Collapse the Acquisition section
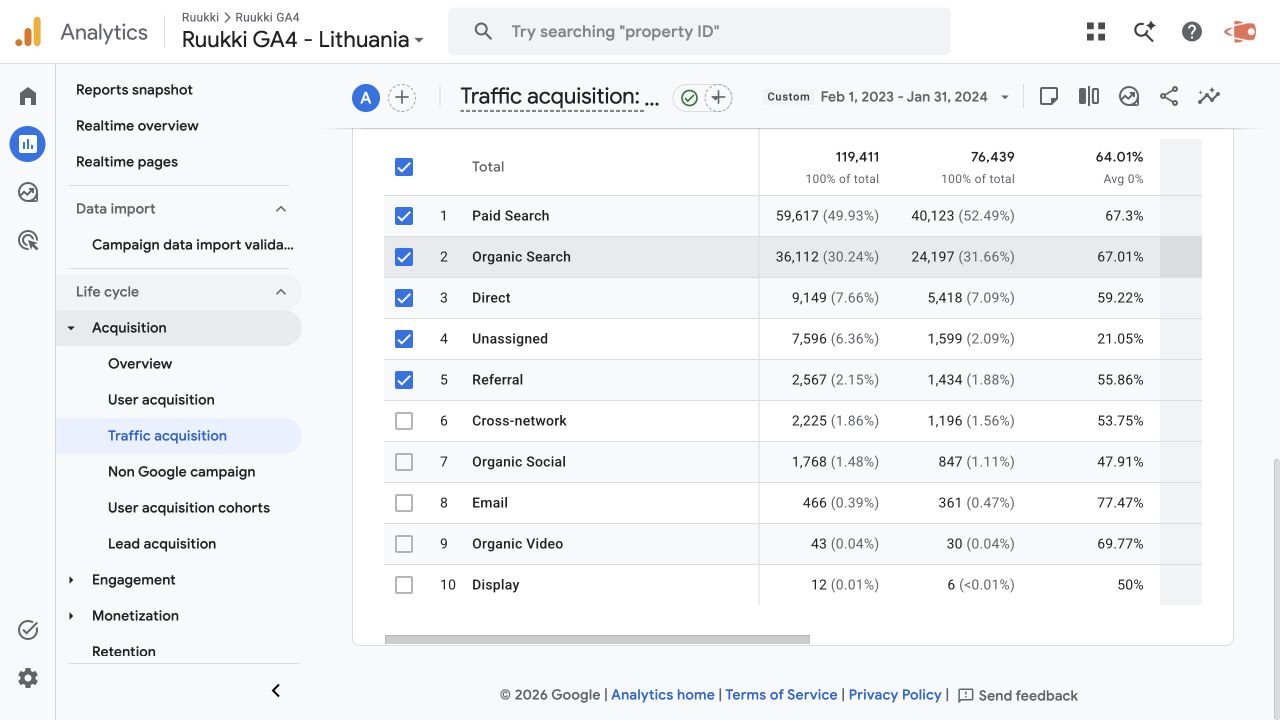1280x720 pixels. [71, 328]
